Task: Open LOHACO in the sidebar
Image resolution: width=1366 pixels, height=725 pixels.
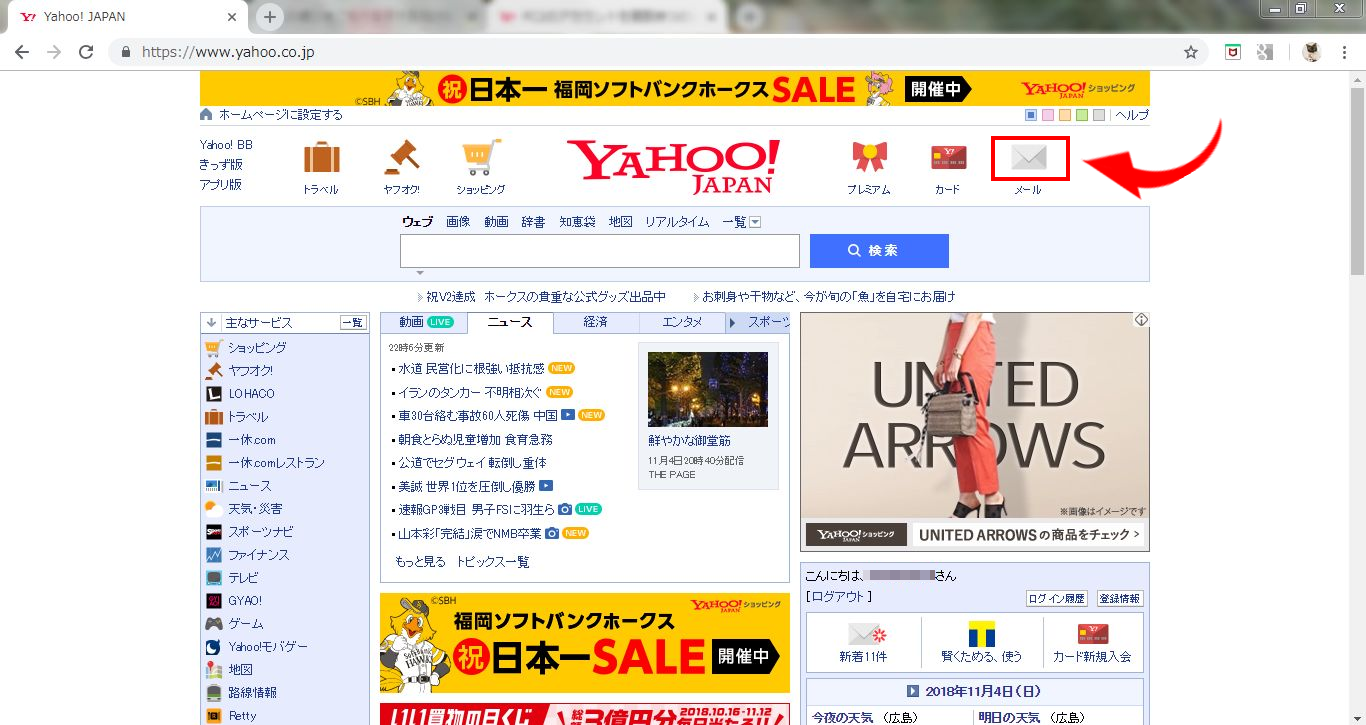Action: click(x=251, y=394)
